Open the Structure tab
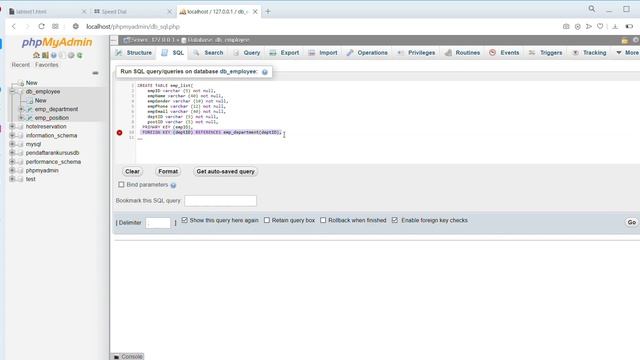Viewport: 640px width, 360px height. pyautogui.click(x=134, y=53)
